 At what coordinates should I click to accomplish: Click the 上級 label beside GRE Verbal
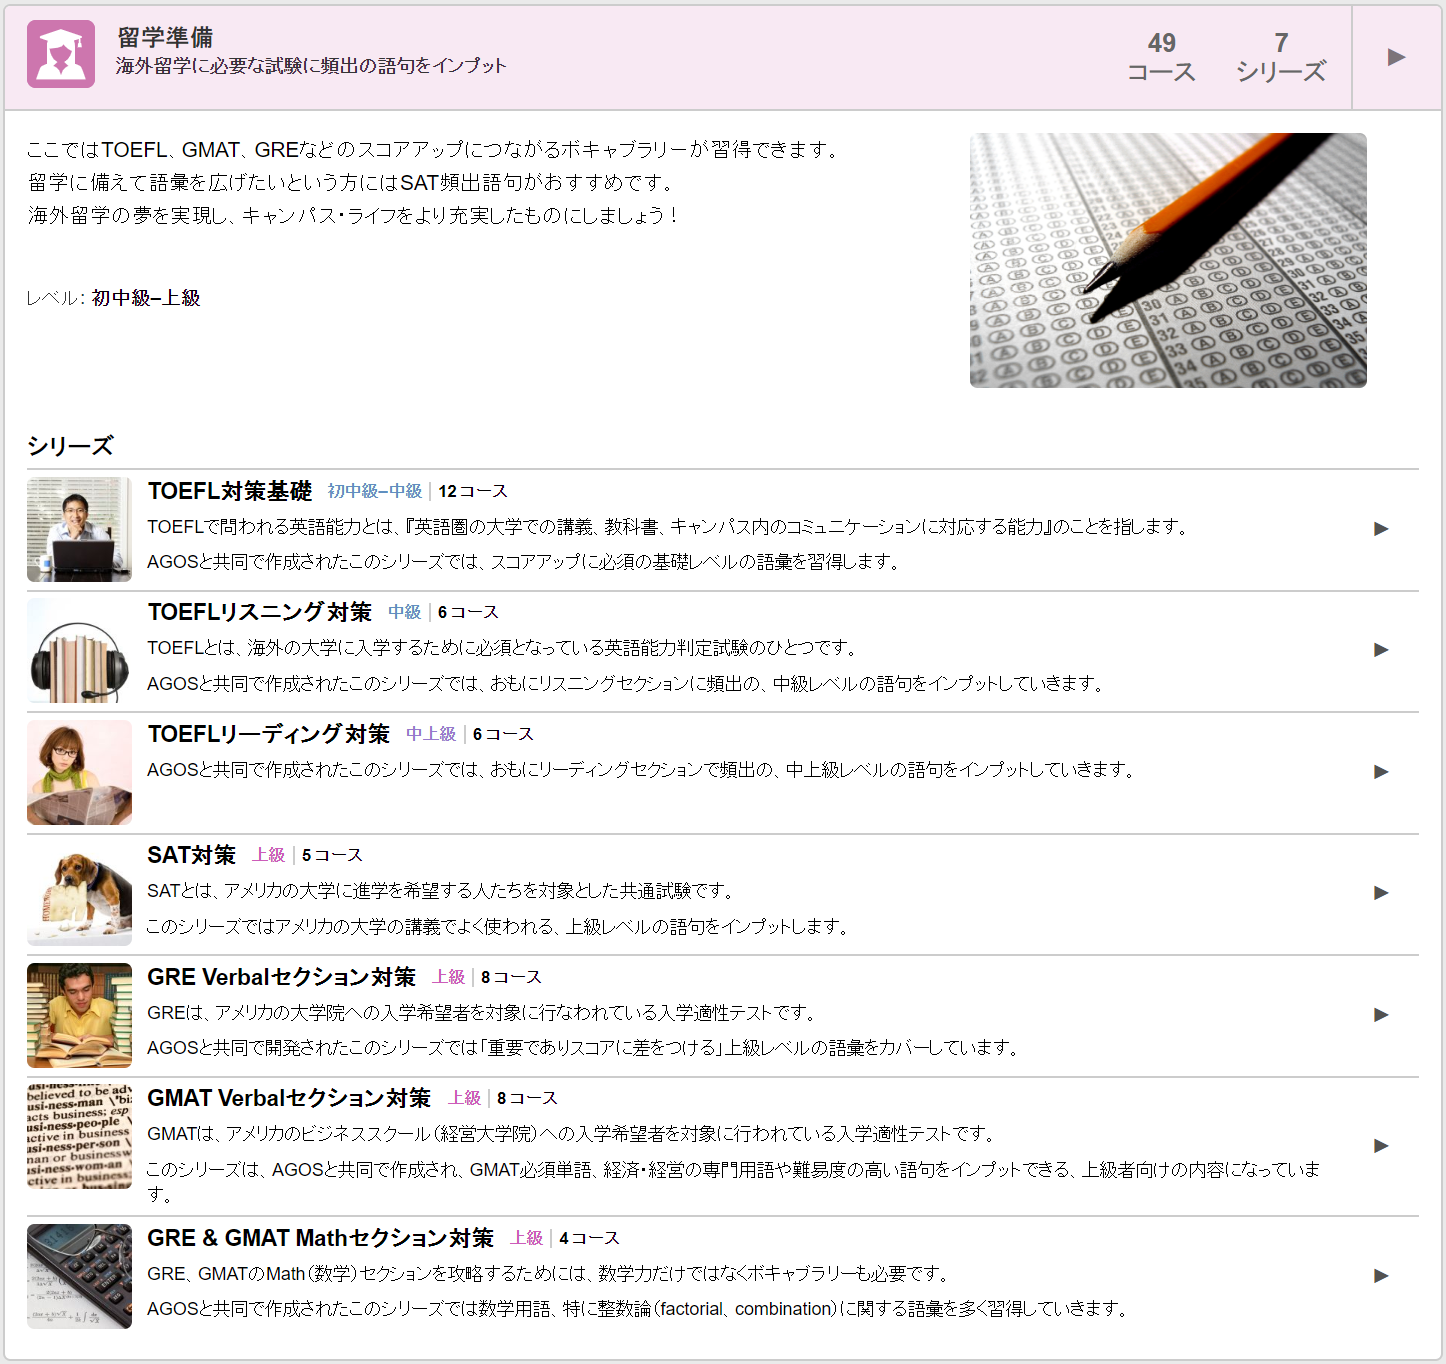(449, 977)
